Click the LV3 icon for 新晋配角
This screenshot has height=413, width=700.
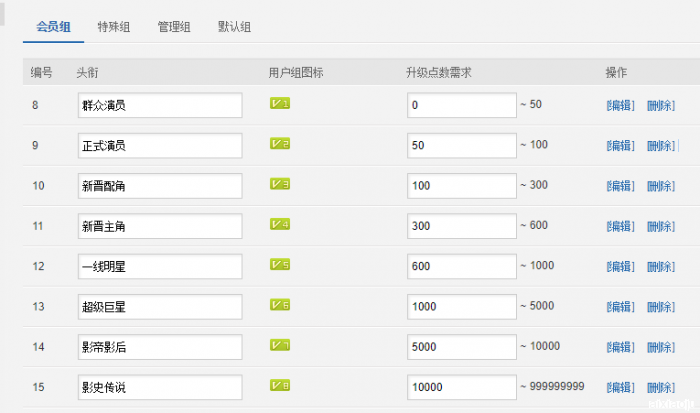(280, 184)
